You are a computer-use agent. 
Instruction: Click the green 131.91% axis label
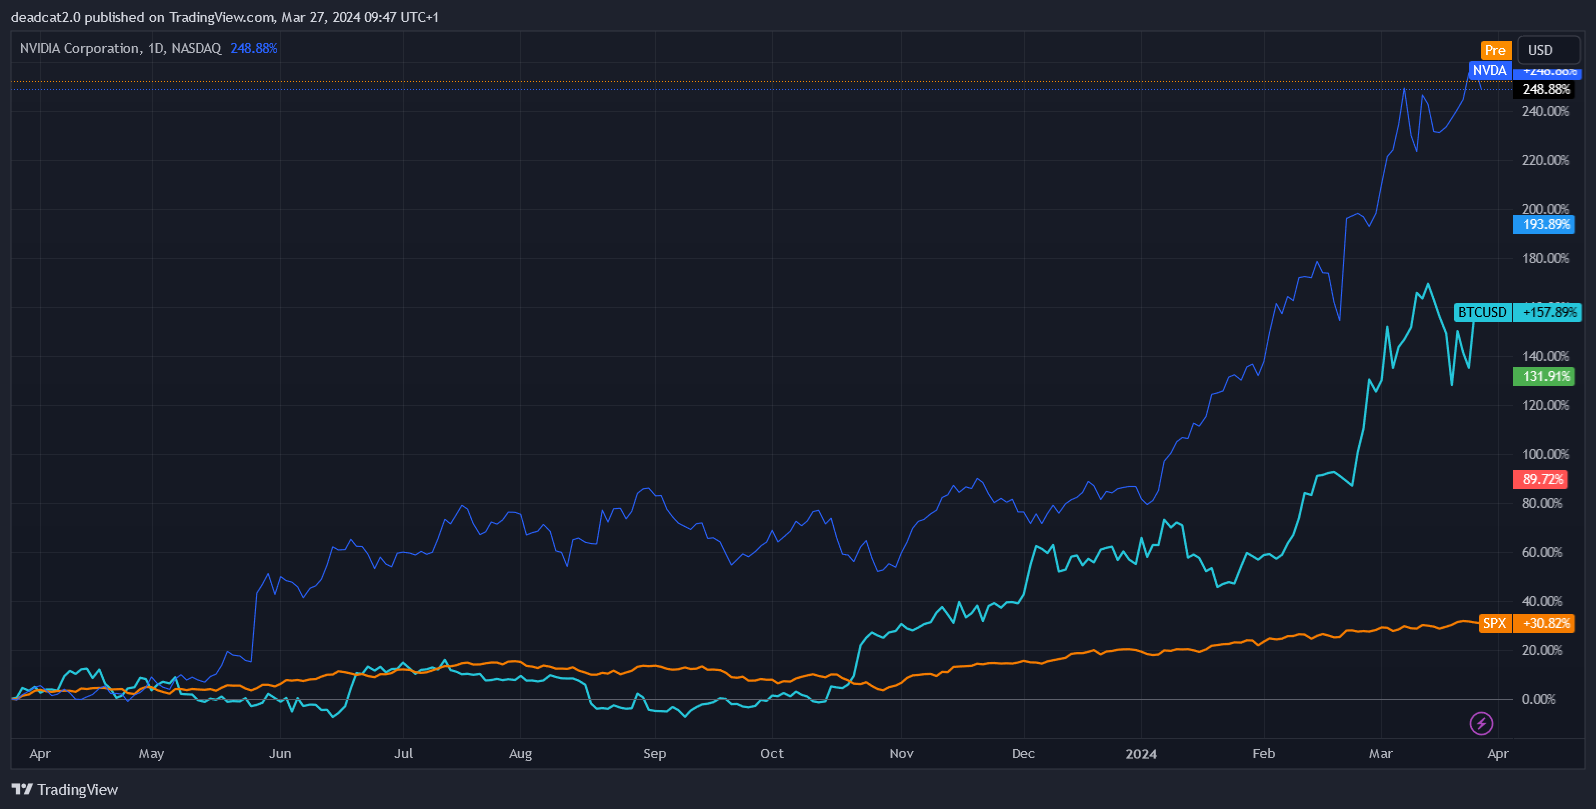(1546, 376)
